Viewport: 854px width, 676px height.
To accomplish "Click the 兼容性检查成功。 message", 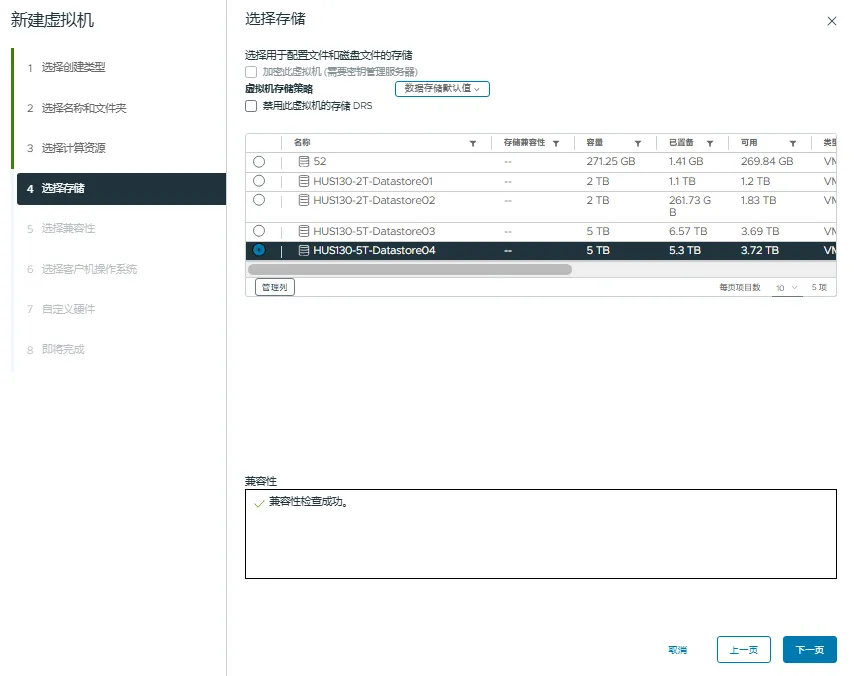I will pyautogui.click(x=308, y=502).
